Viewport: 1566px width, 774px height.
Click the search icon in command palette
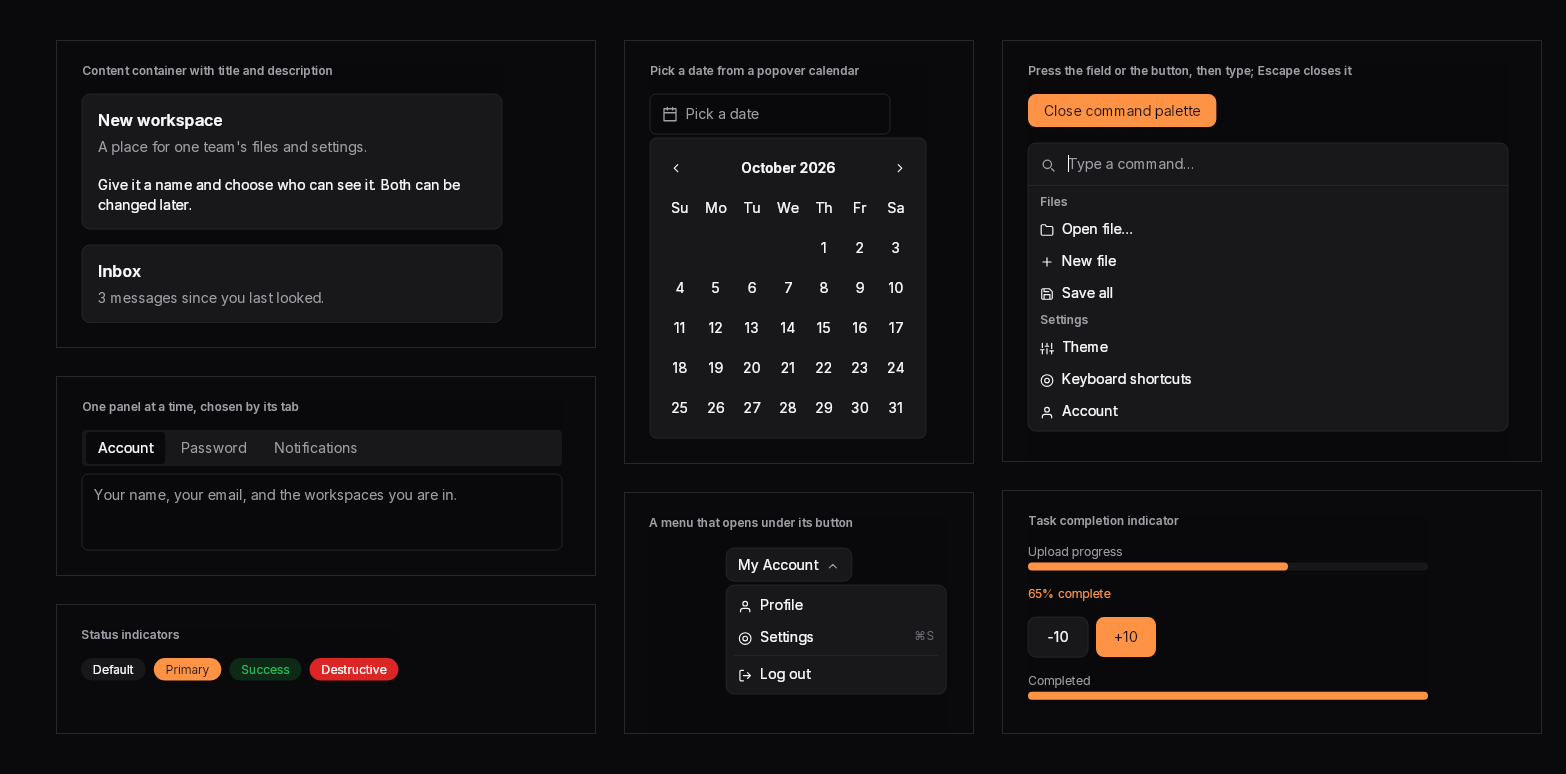point(1048,165)
